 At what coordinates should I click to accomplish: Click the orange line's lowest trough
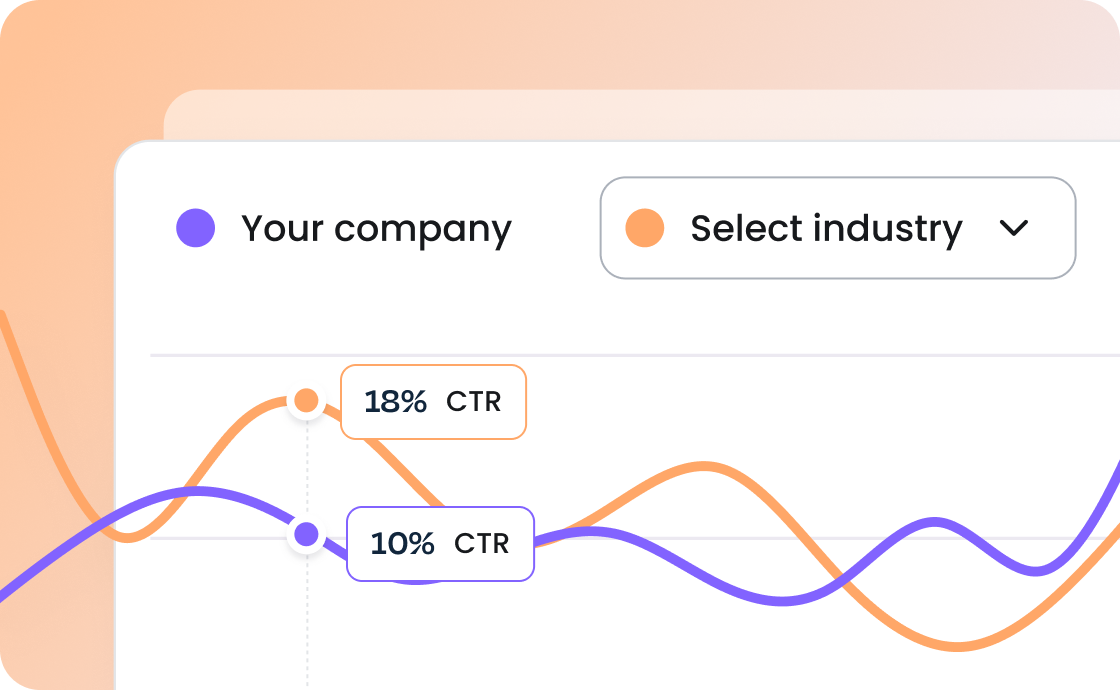[958, 647]
